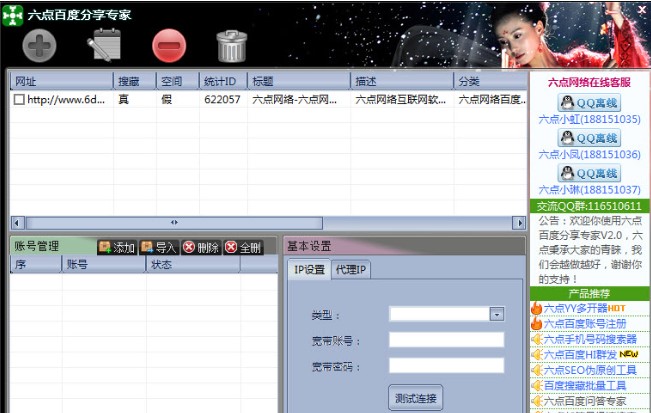The image size is (651, 413).
Task: Click the 账号 column header
Action: tap(104, 264)
